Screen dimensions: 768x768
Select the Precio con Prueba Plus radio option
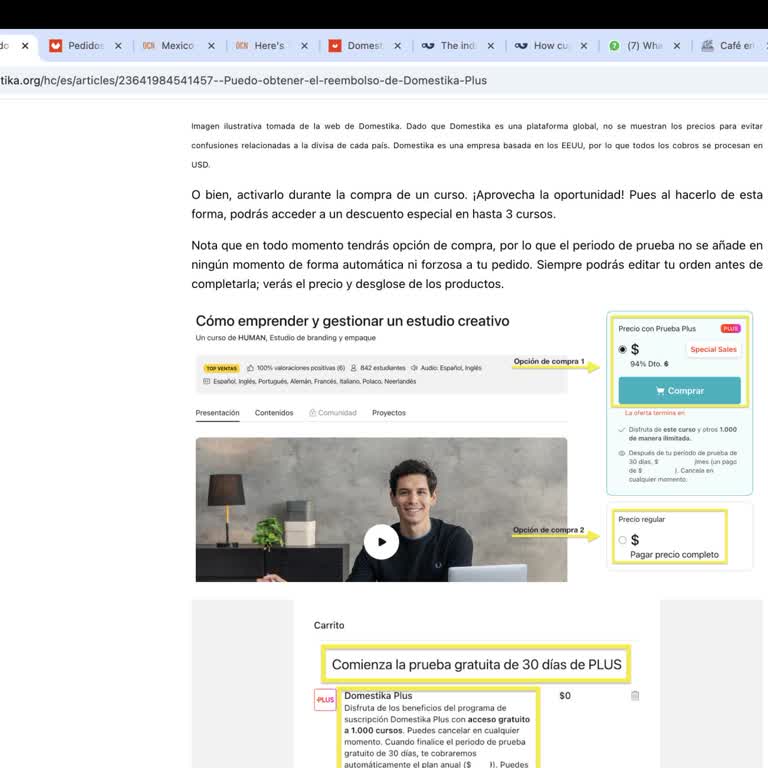pos(622,349)
